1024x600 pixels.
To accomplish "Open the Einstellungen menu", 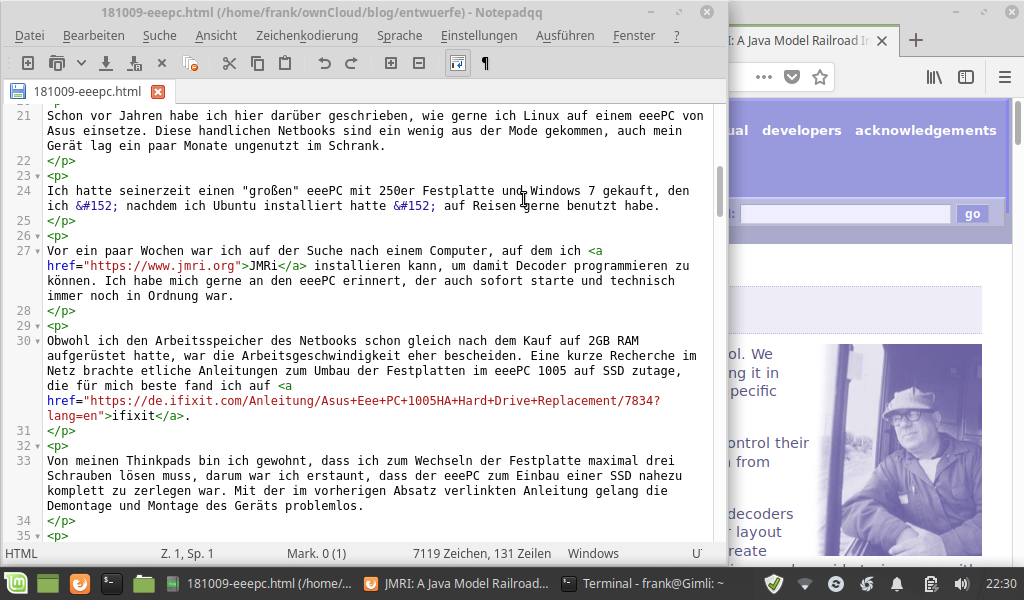I will coord(479,35).
